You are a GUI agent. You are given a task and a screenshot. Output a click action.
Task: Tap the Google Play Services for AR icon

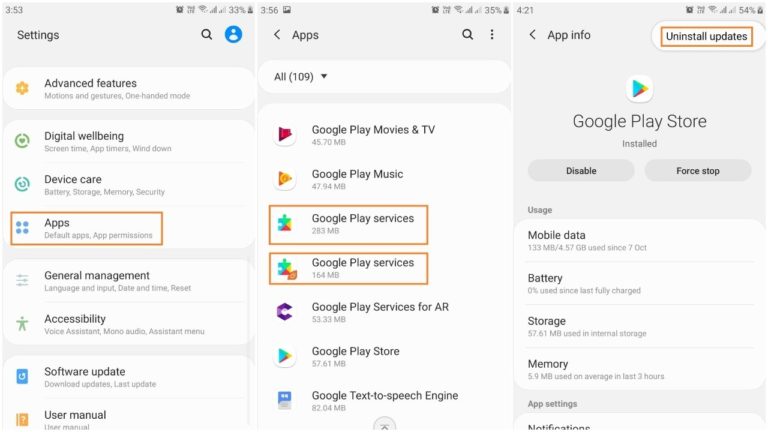click(x=285, y=312)
